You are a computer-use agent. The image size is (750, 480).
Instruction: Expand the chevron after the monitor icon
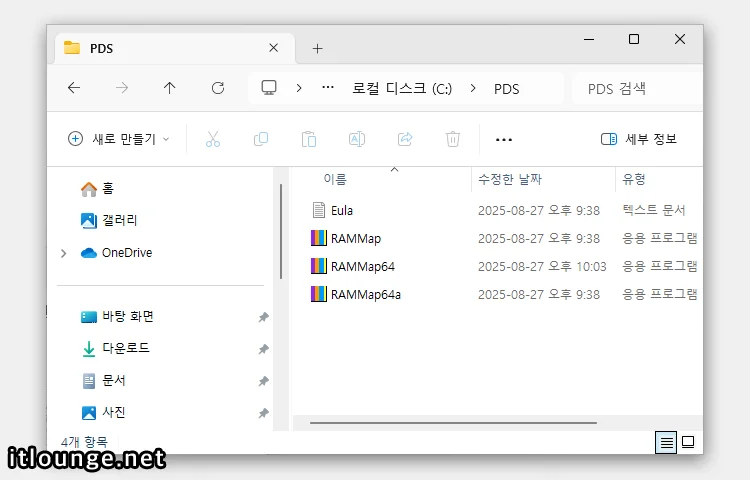299,88
